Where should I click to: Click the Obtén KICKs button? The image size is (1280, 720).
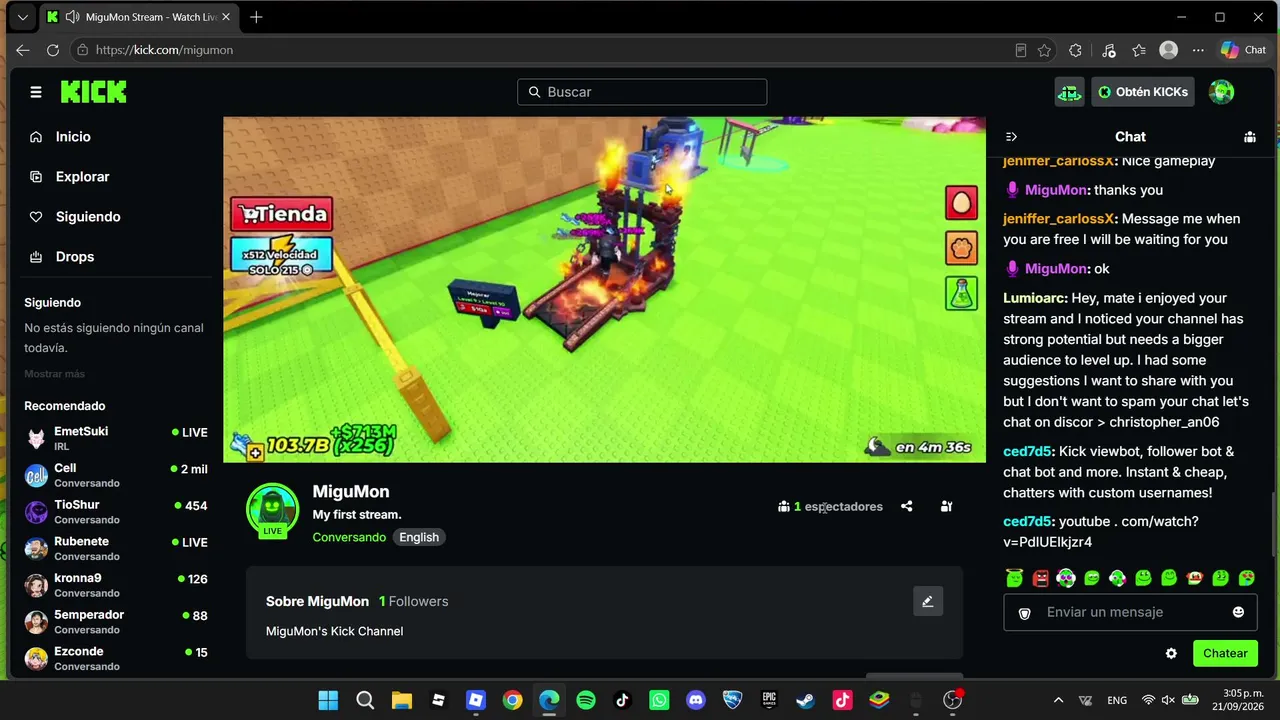pos(1143,92)
